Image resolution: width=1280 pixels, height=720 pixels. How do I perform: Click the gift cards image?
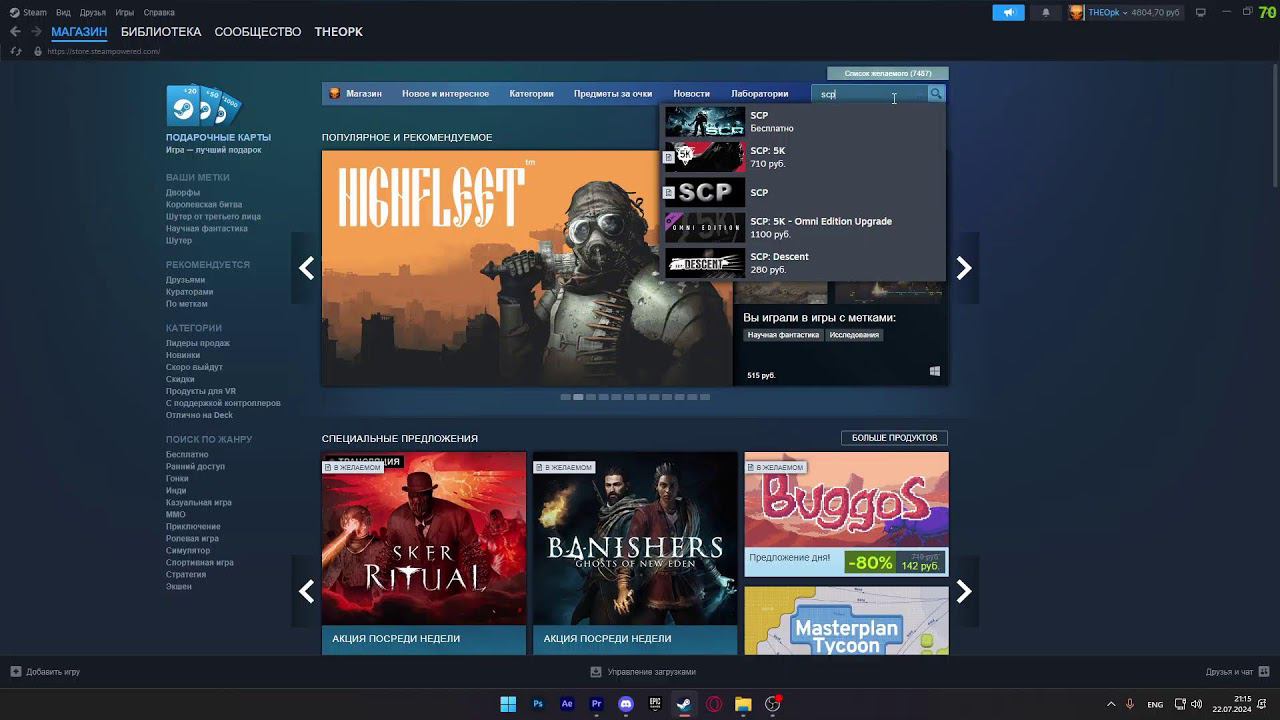click(x=204, y=105)
